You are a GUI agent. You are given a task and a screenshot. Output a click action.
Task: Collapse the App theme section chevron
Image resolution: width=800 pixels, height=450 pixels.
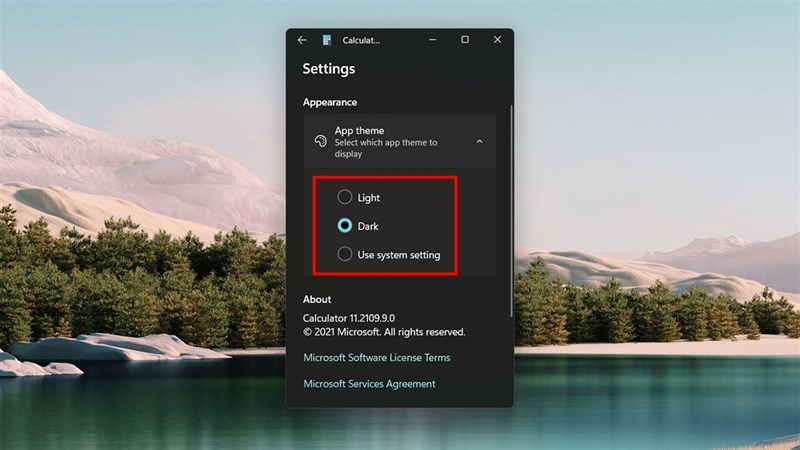(479, 141)
